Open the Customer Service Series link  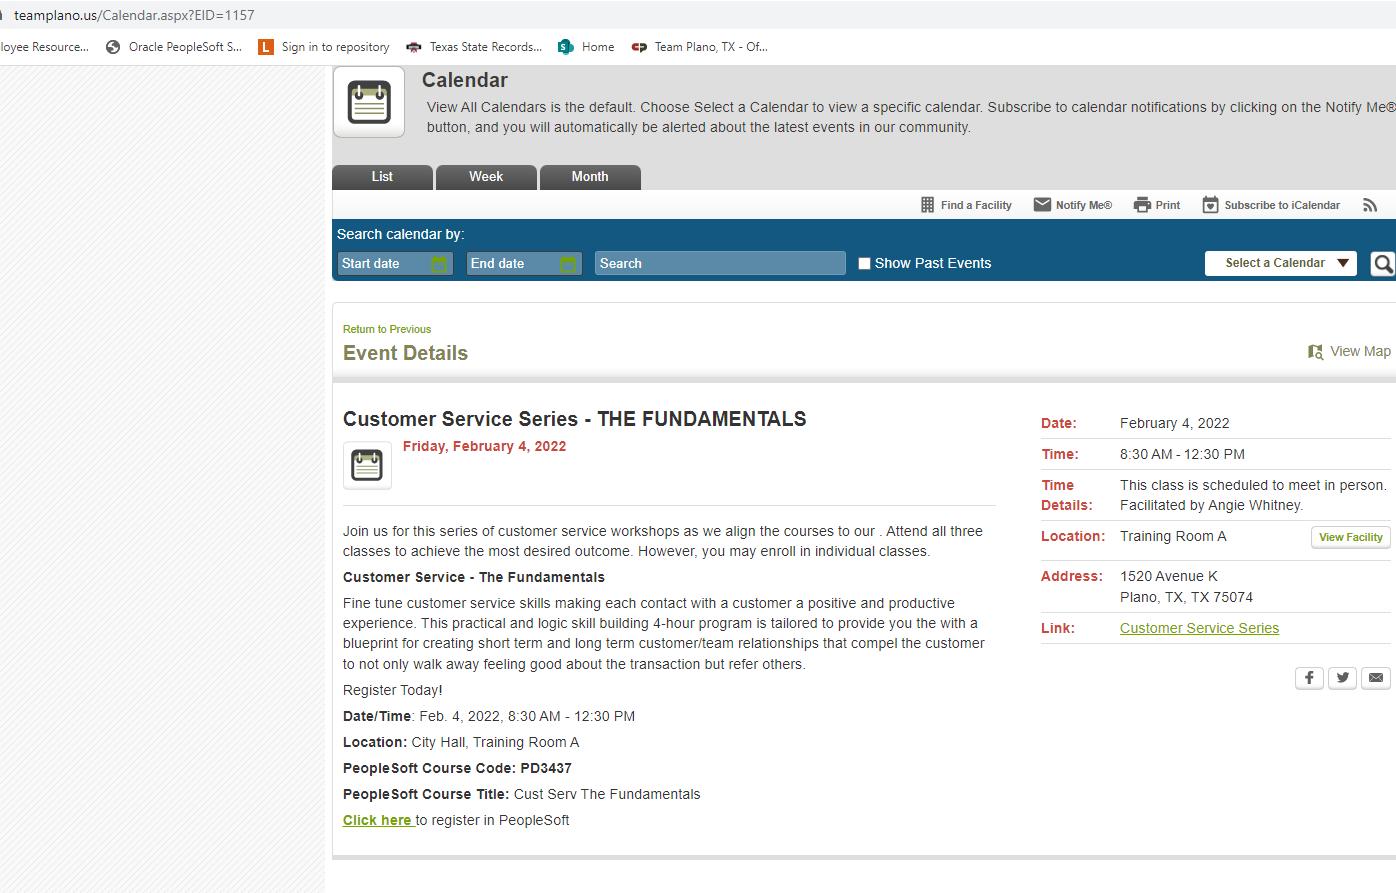1199,628
